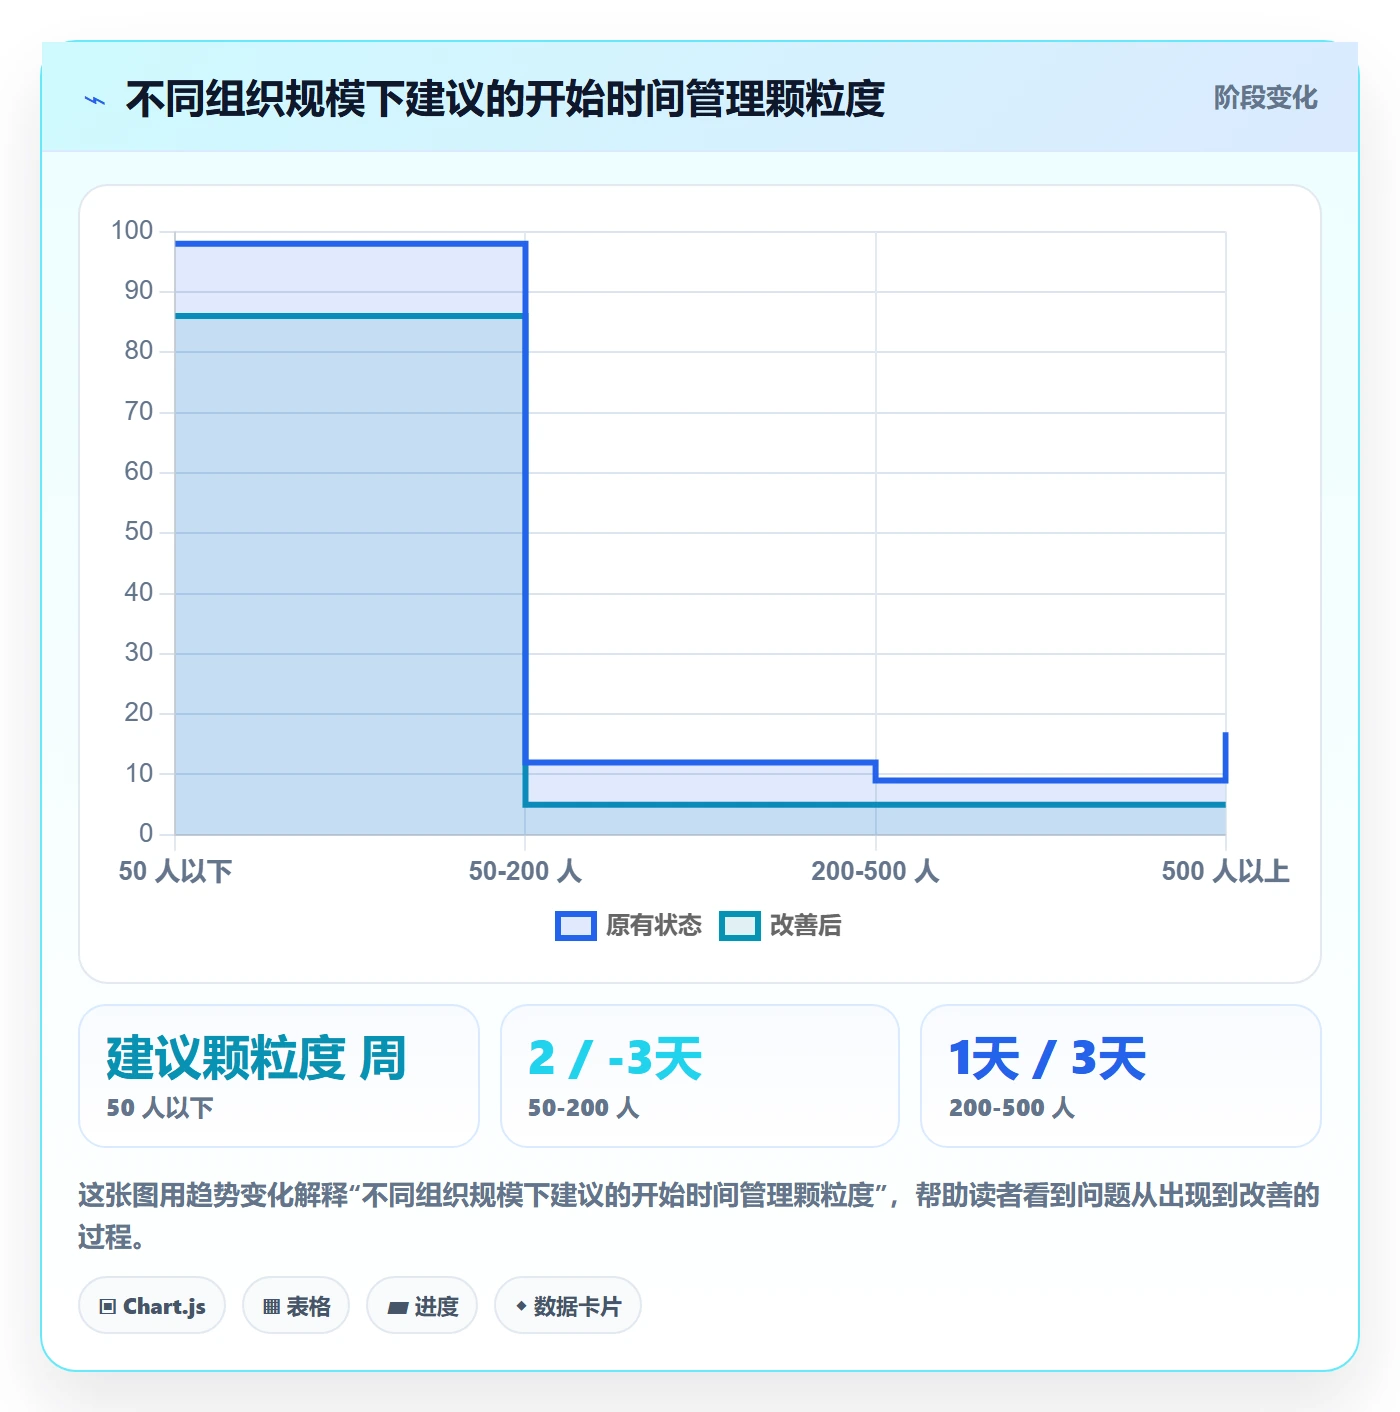Open the 1天 / 3天 data card

pyautogui.click(x=1121, y=1076)
